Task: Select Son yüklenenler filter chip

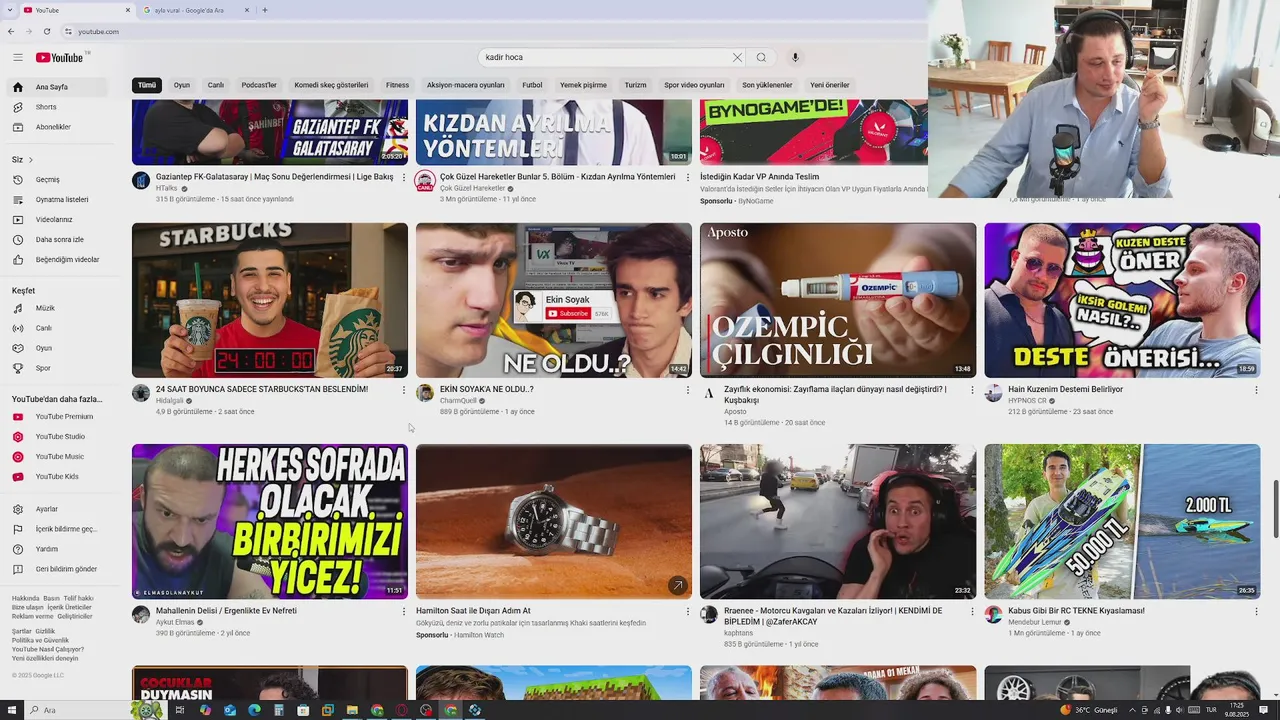Action: pos(767,85)
